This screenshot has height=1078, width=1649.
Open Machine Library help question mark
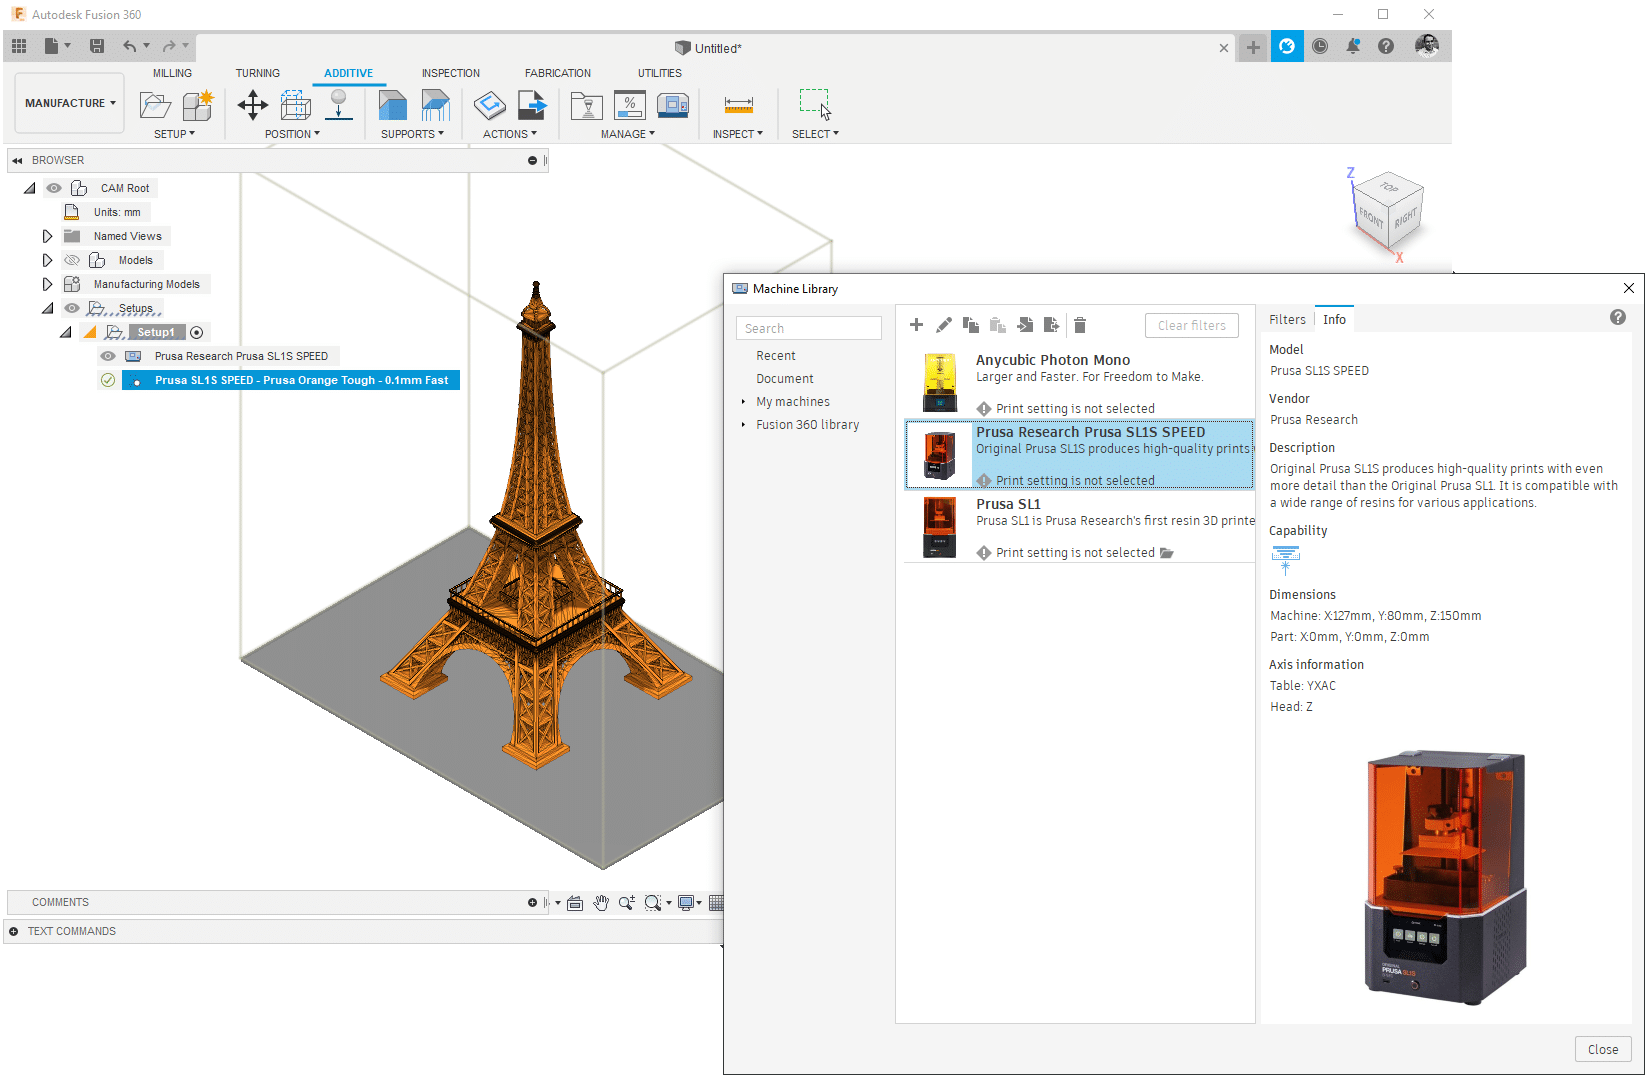point(1618,317)
